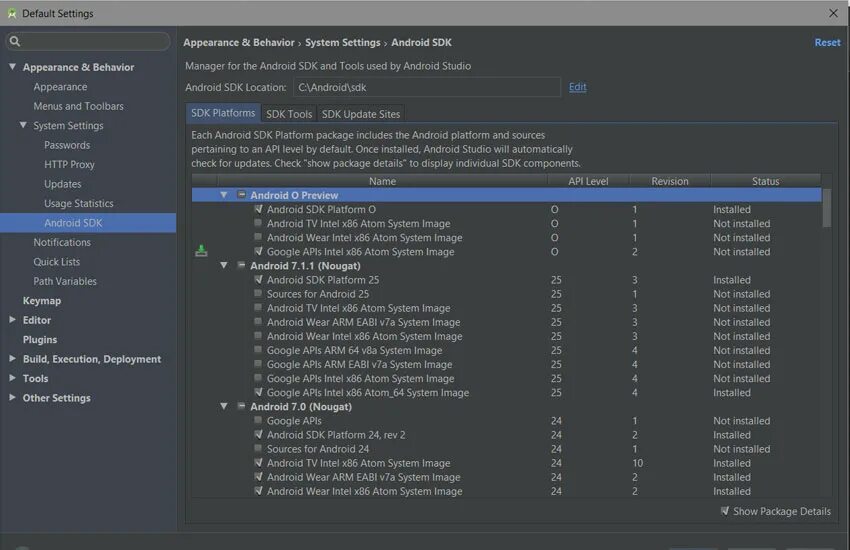Select the Passwords settings page
The image size is (850, 550).
(x=67, y=145)
